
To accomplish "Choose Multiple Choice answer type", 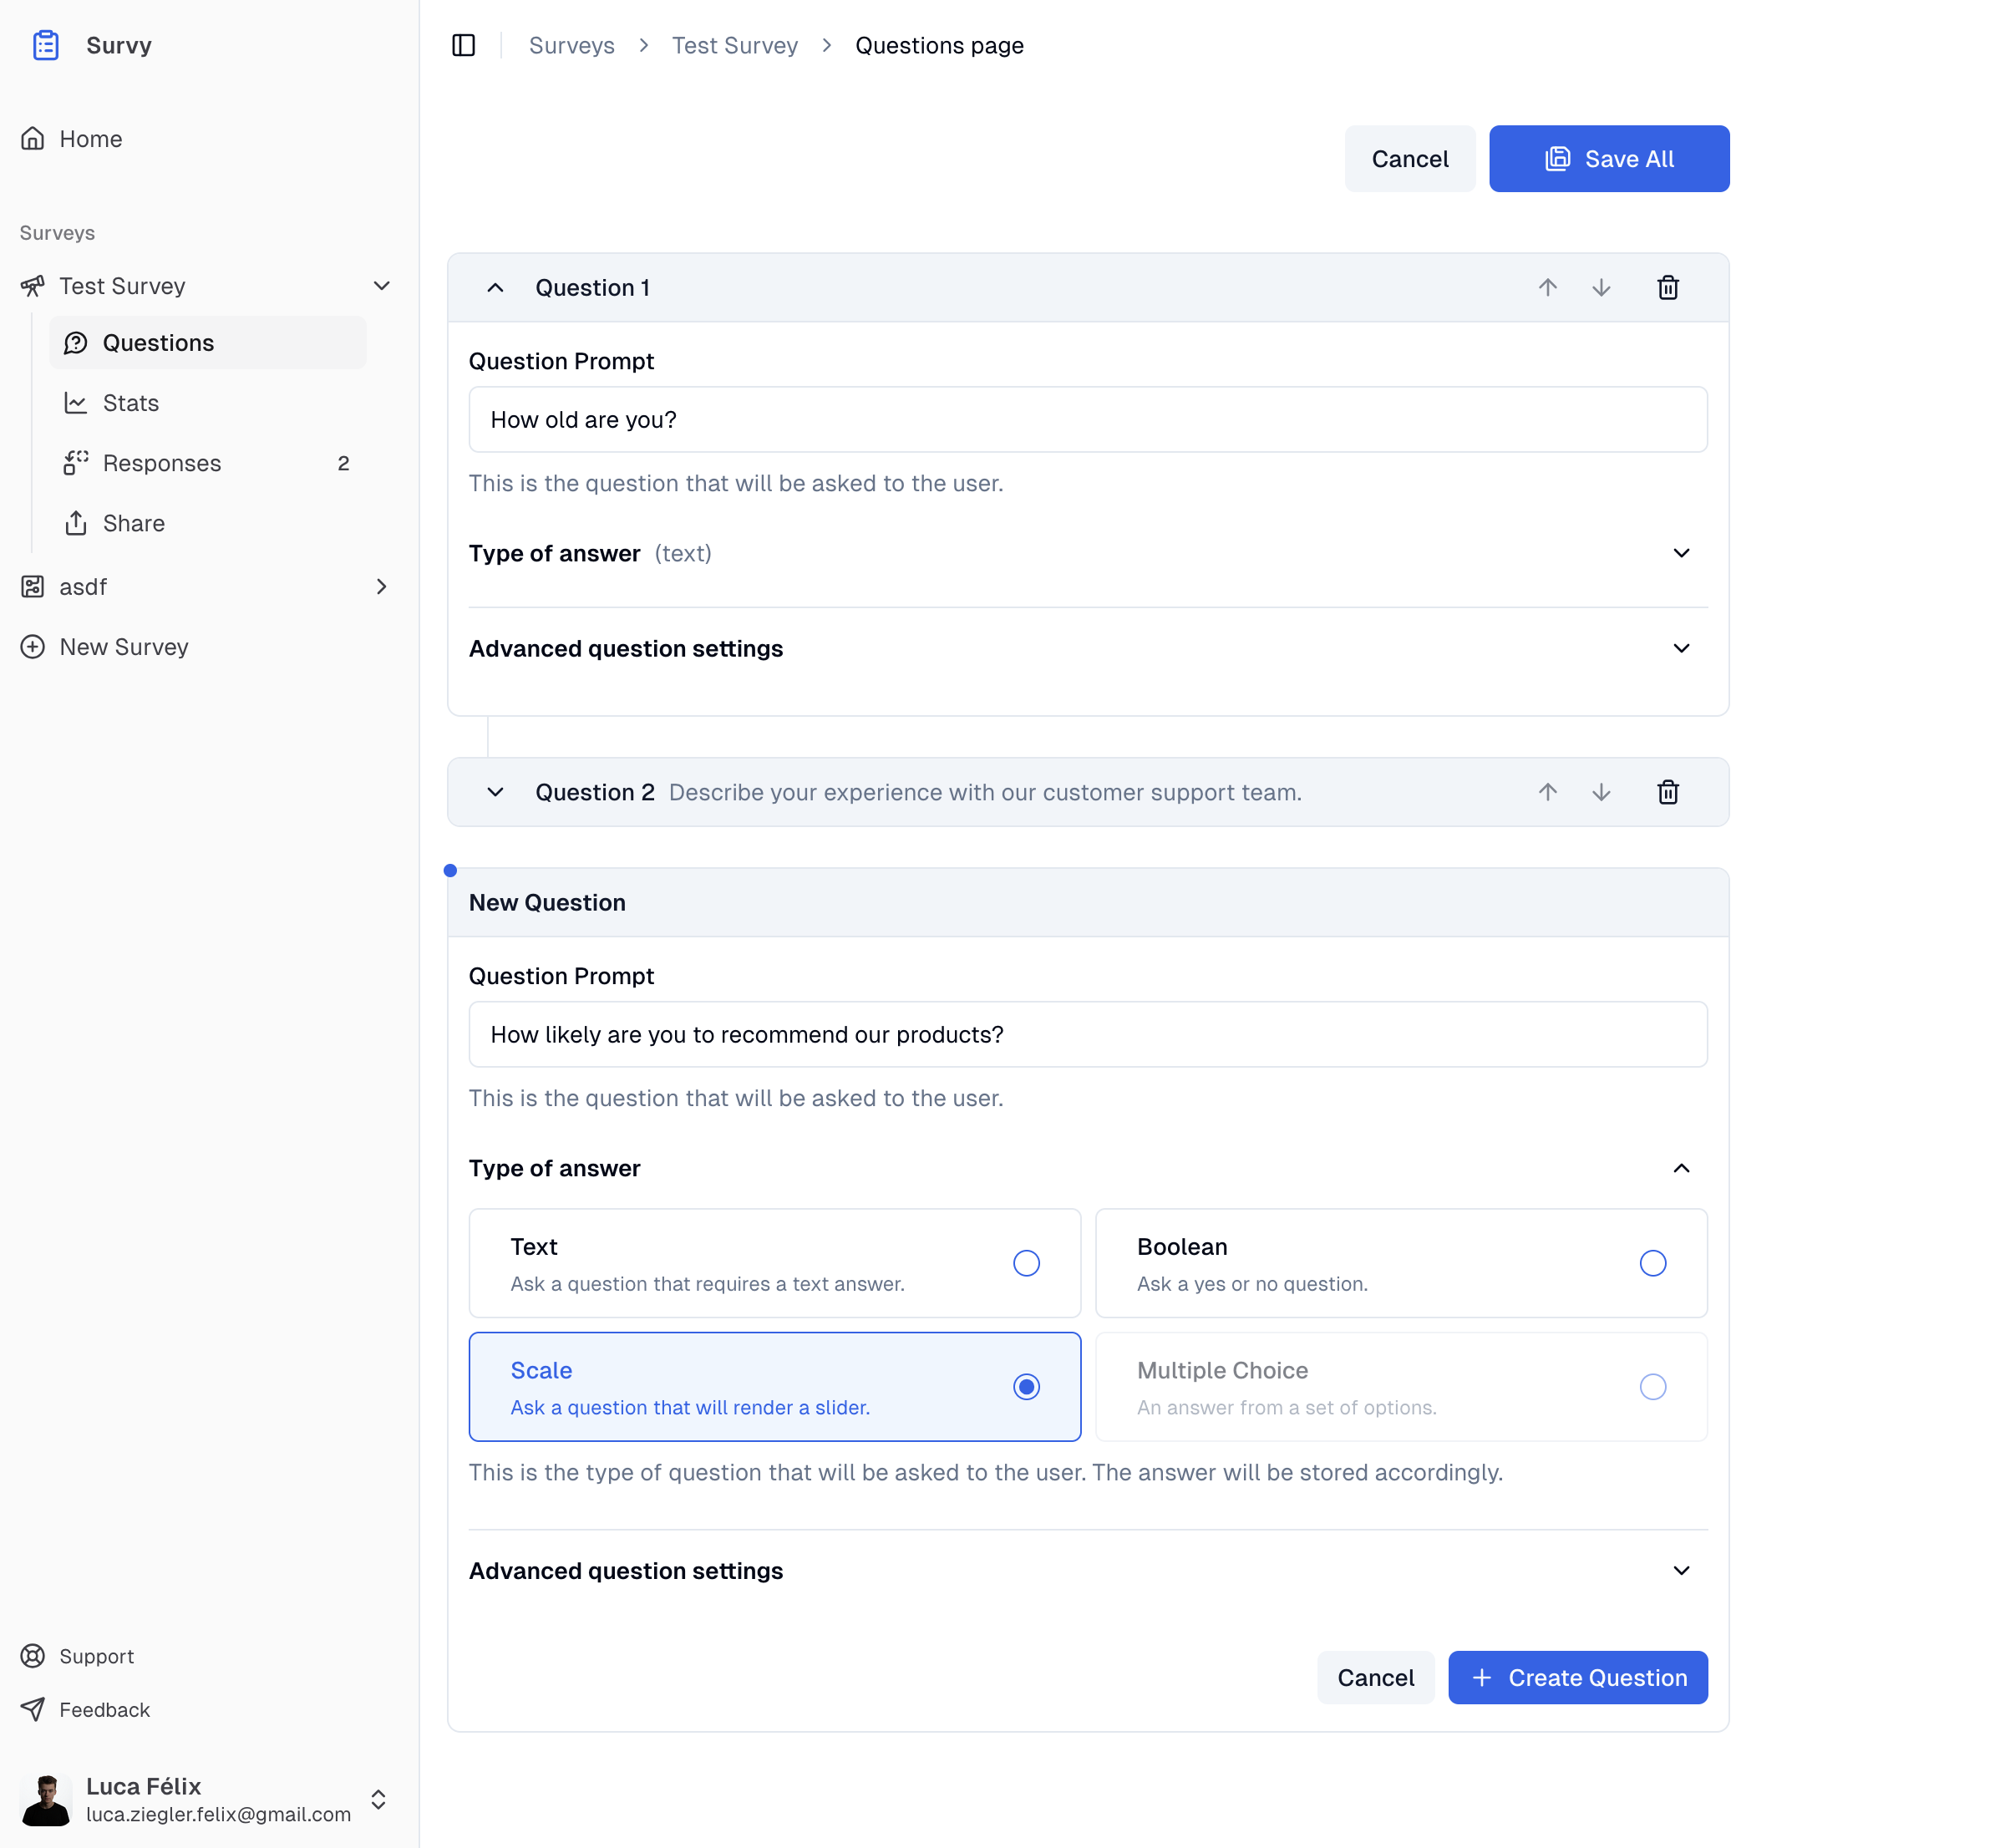I will (1652, 1387).
